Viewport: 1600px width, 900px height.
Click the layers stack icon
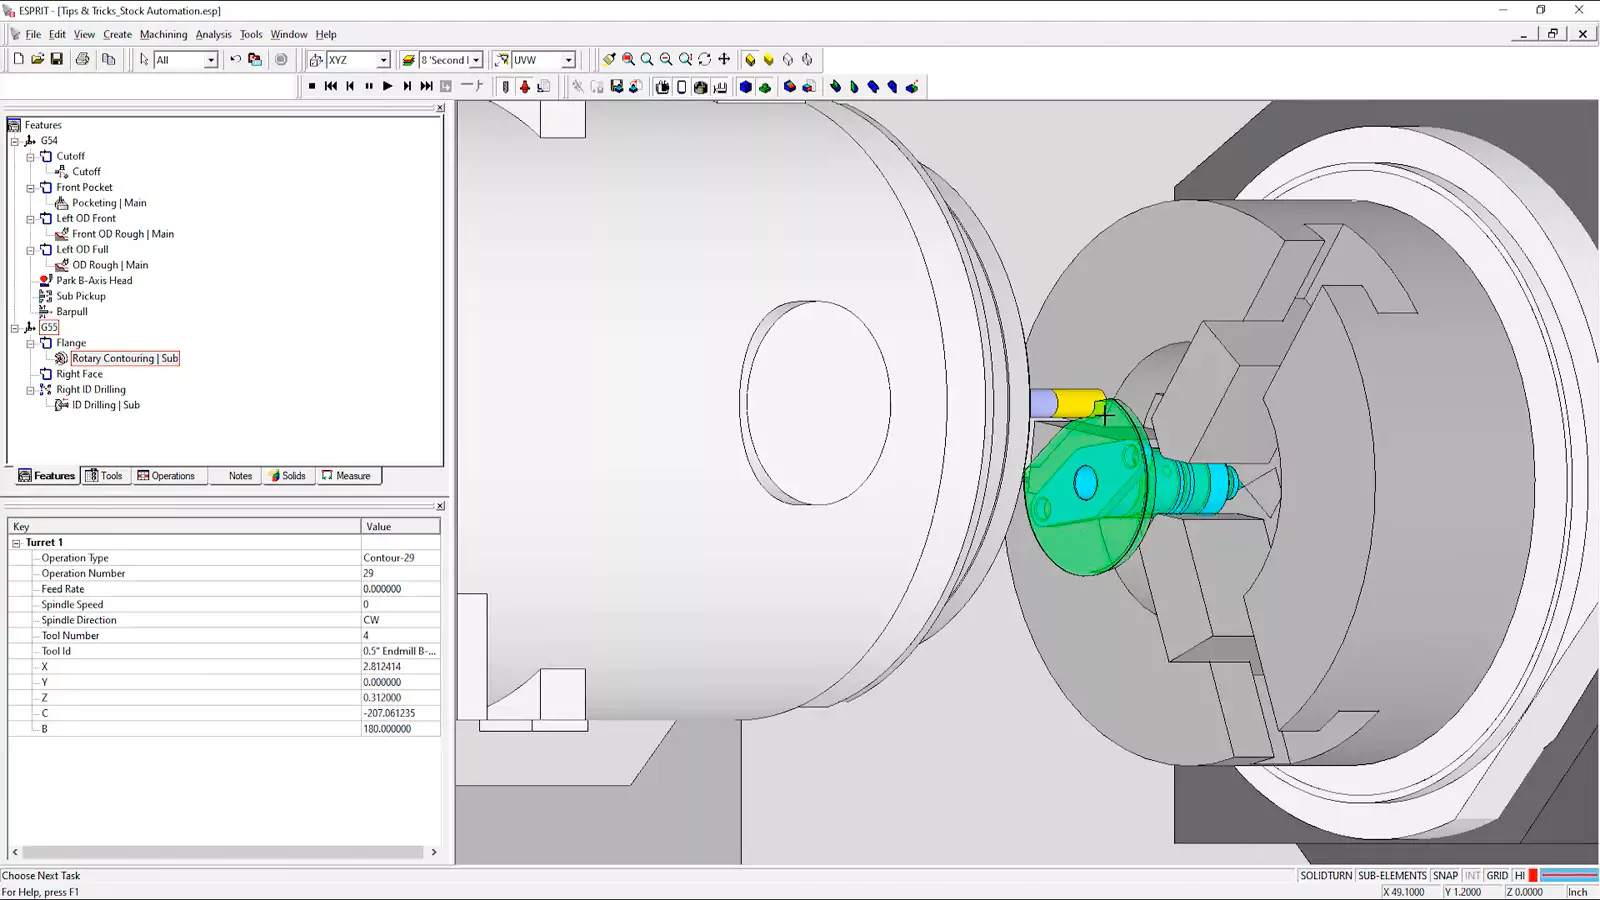pyautogui.click(x=408, y=60)
